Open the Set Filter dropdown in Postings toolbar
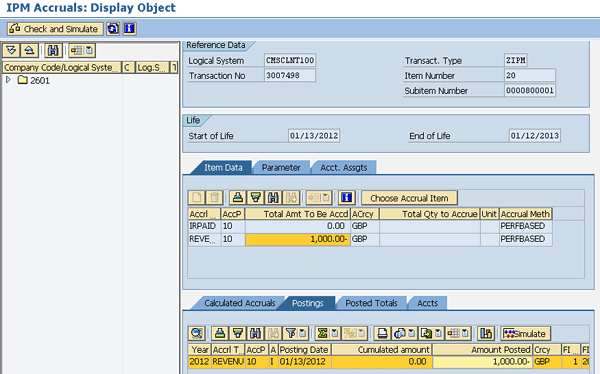 (x=296, y=333)
